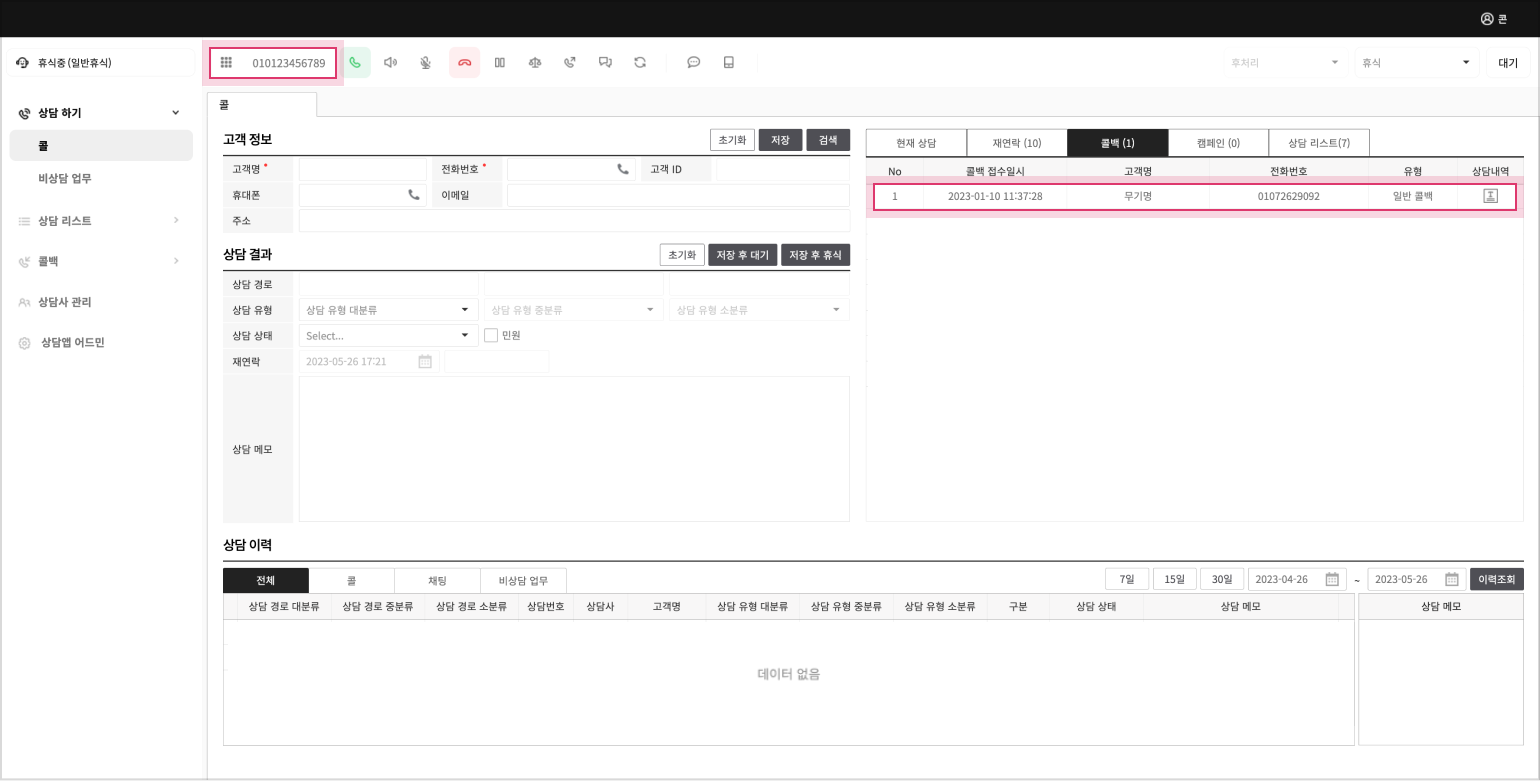
Task: Click the 저장 후 대기 button
Action: point(742,255)
